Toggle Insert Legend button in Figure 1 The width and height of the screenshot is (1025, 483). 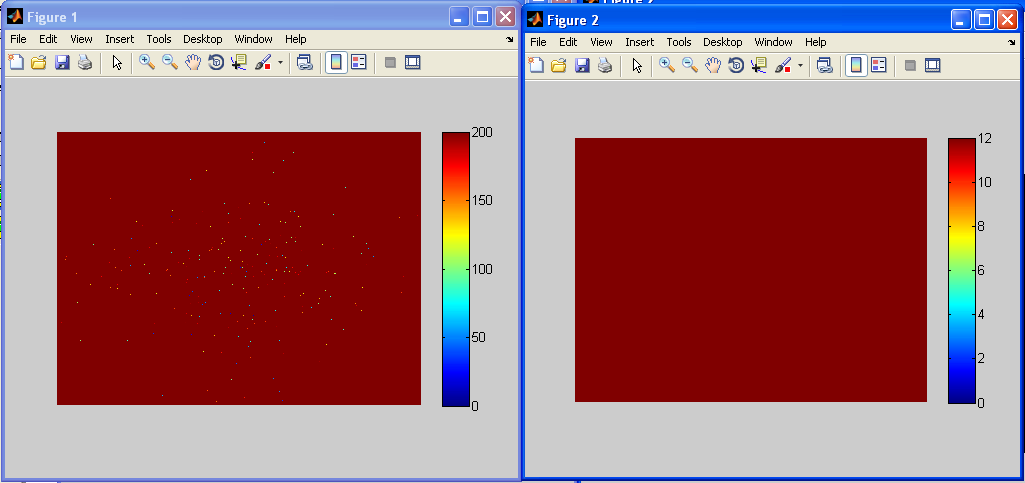click(358, 63)
